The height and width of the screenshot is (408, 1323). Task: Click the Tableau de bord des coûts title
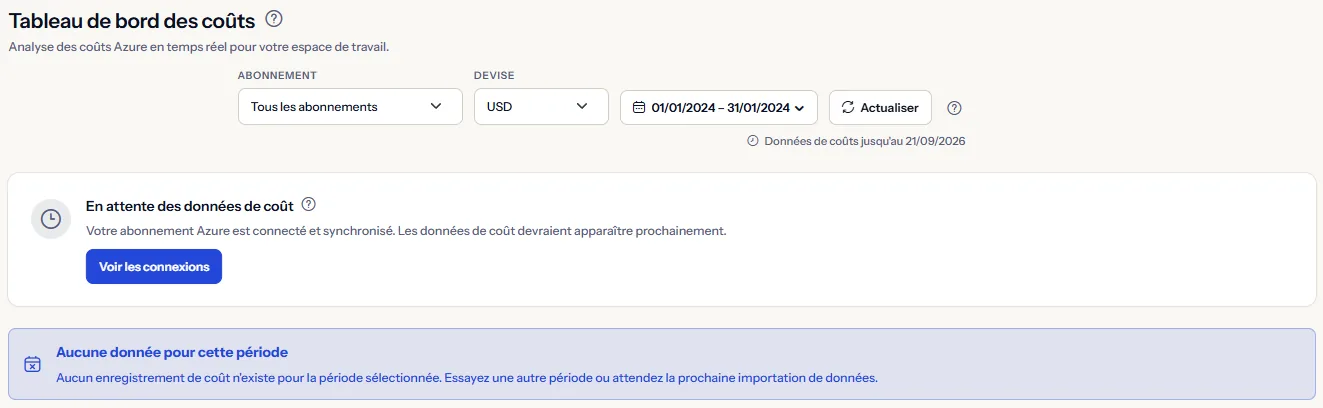132,19
